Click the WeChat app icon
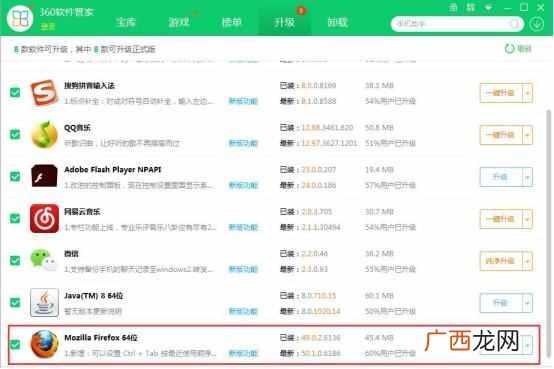This screenshot has width=554, height=369. tap(44, 260)
